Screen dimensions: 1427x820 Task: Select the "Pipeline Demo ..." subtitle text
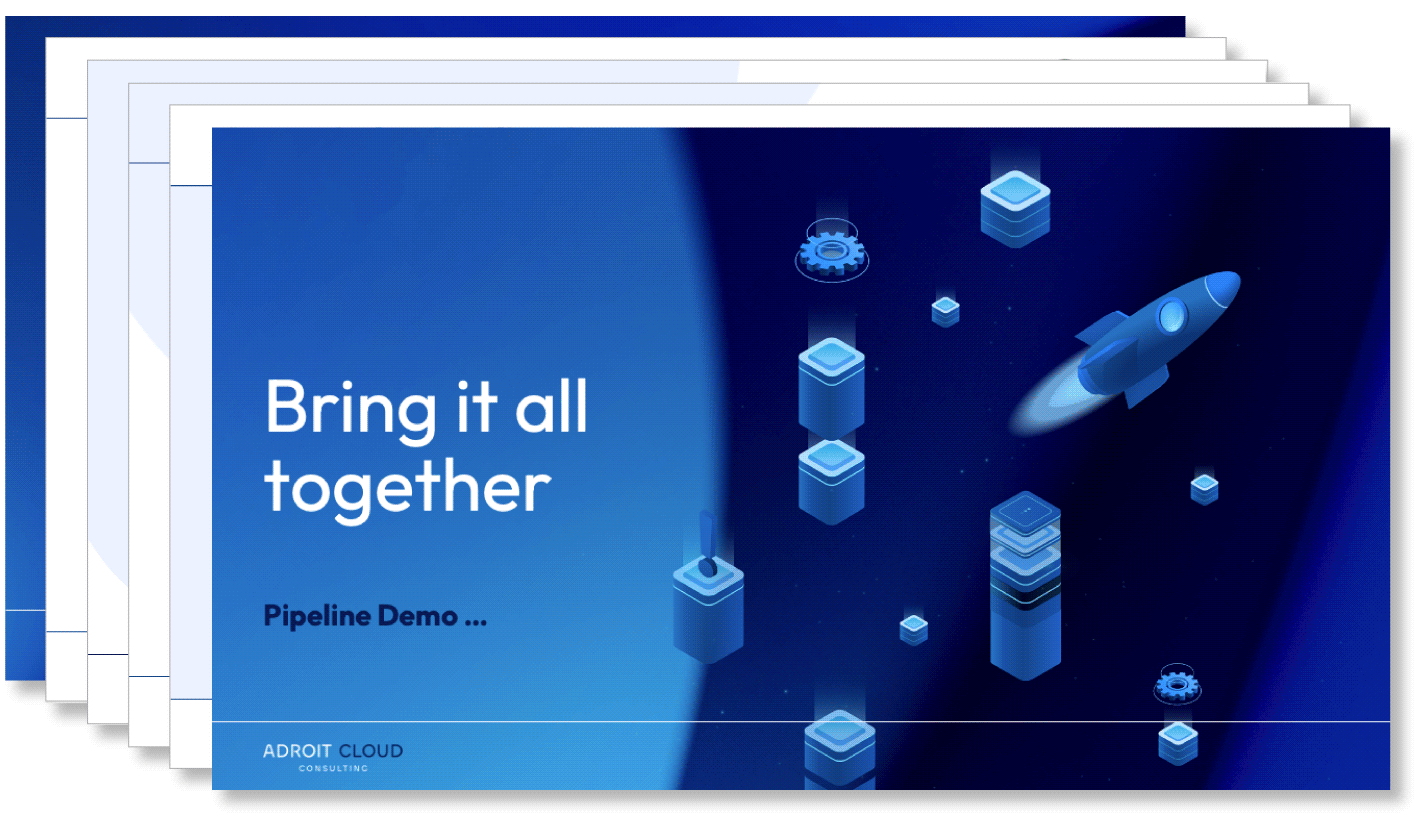[x=375, y=616]
